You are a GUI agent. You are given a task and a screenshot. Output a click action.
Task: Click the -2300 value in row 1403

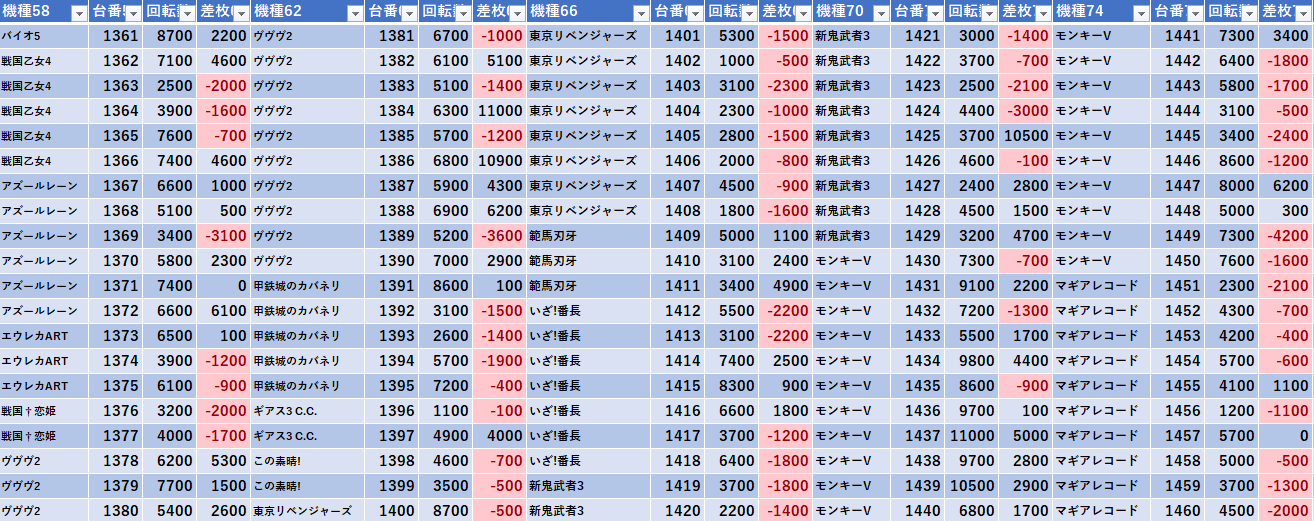point(786,86)
